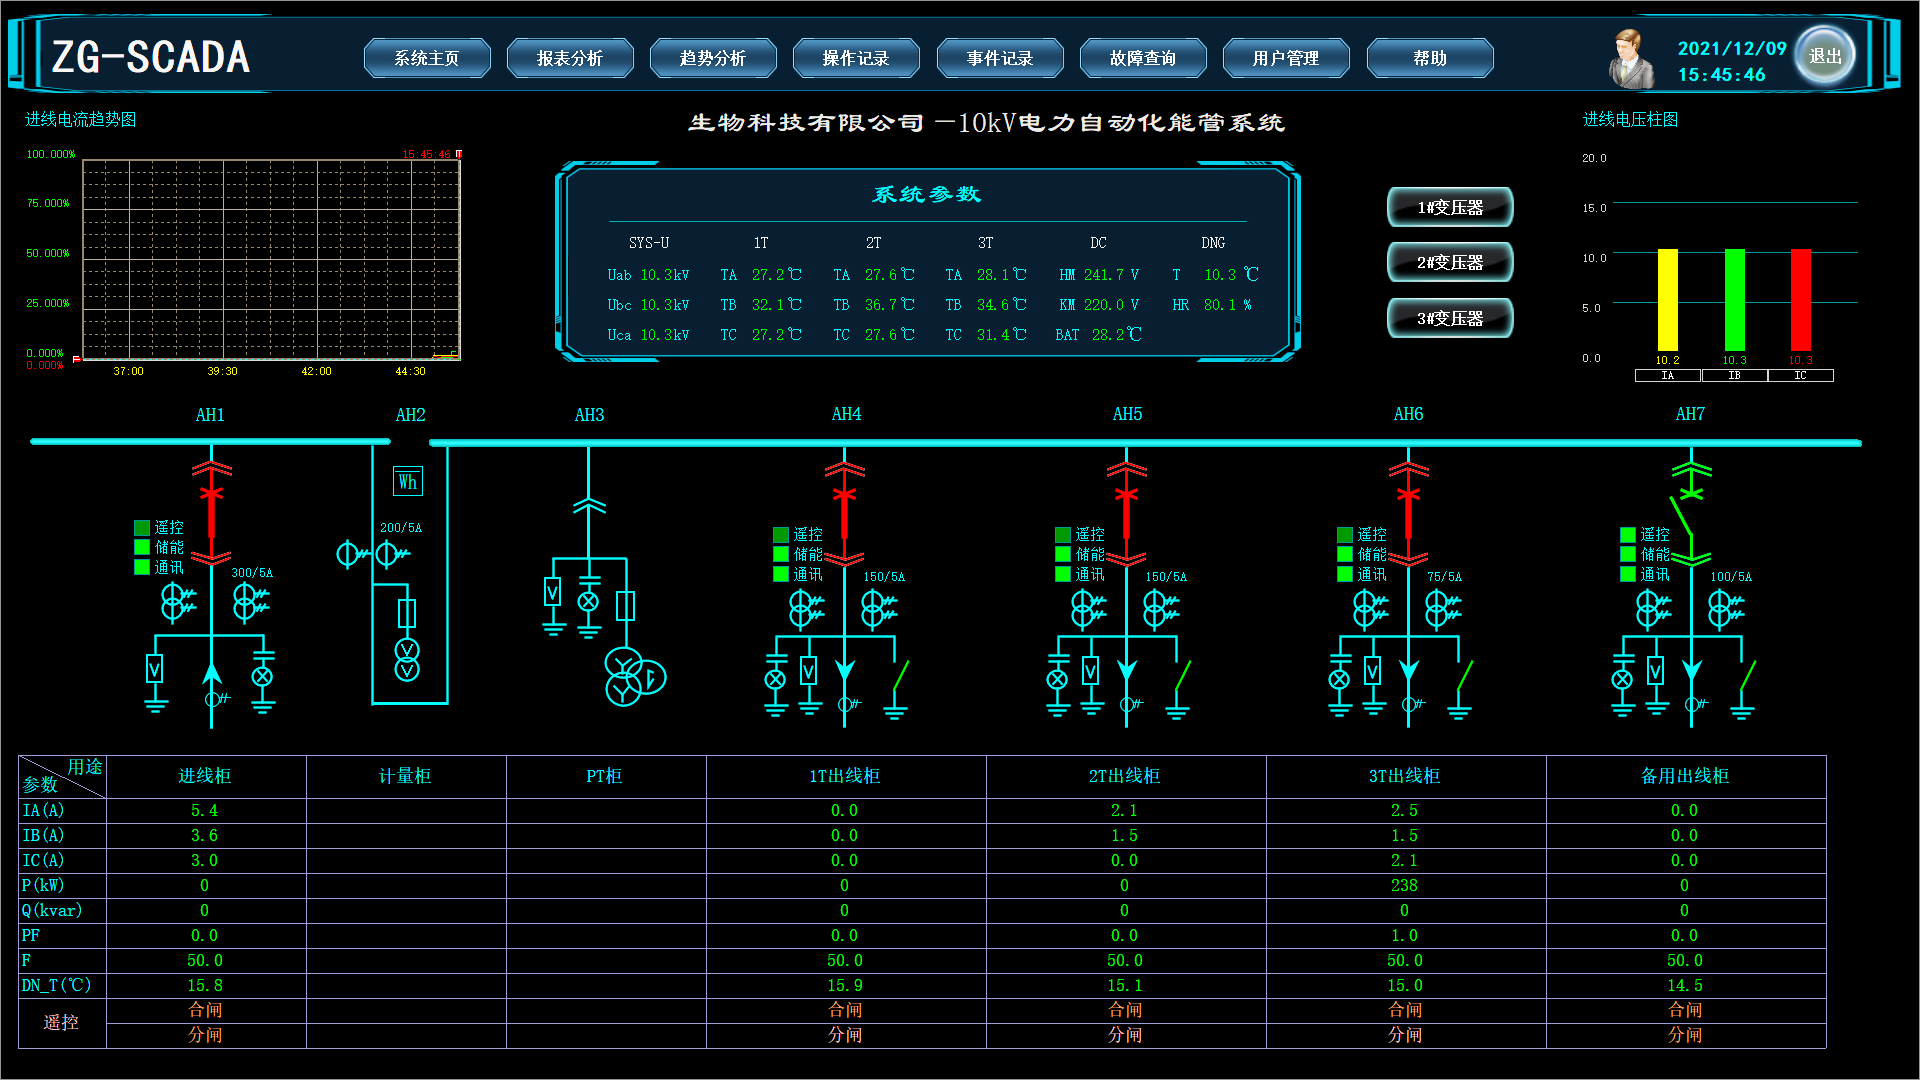The image size is (1920, 1080).
Task: Click the red circuit breaker under AH5
Action: coord(1127,514)
